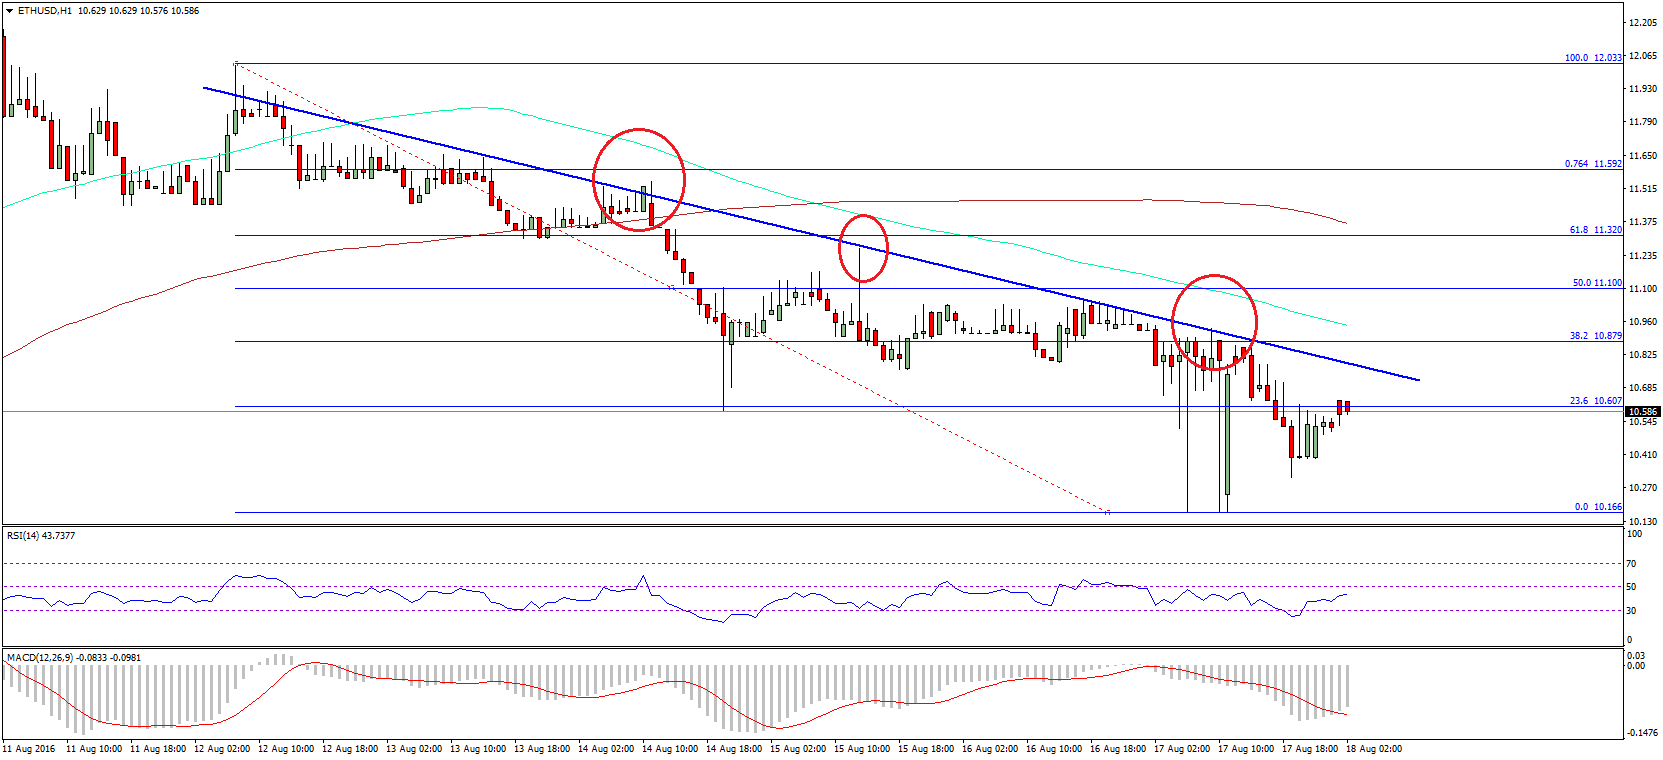The image size is (1663, 760).
Task: Click the 11 Aug 10:00 time label
Action: [94, 749]
